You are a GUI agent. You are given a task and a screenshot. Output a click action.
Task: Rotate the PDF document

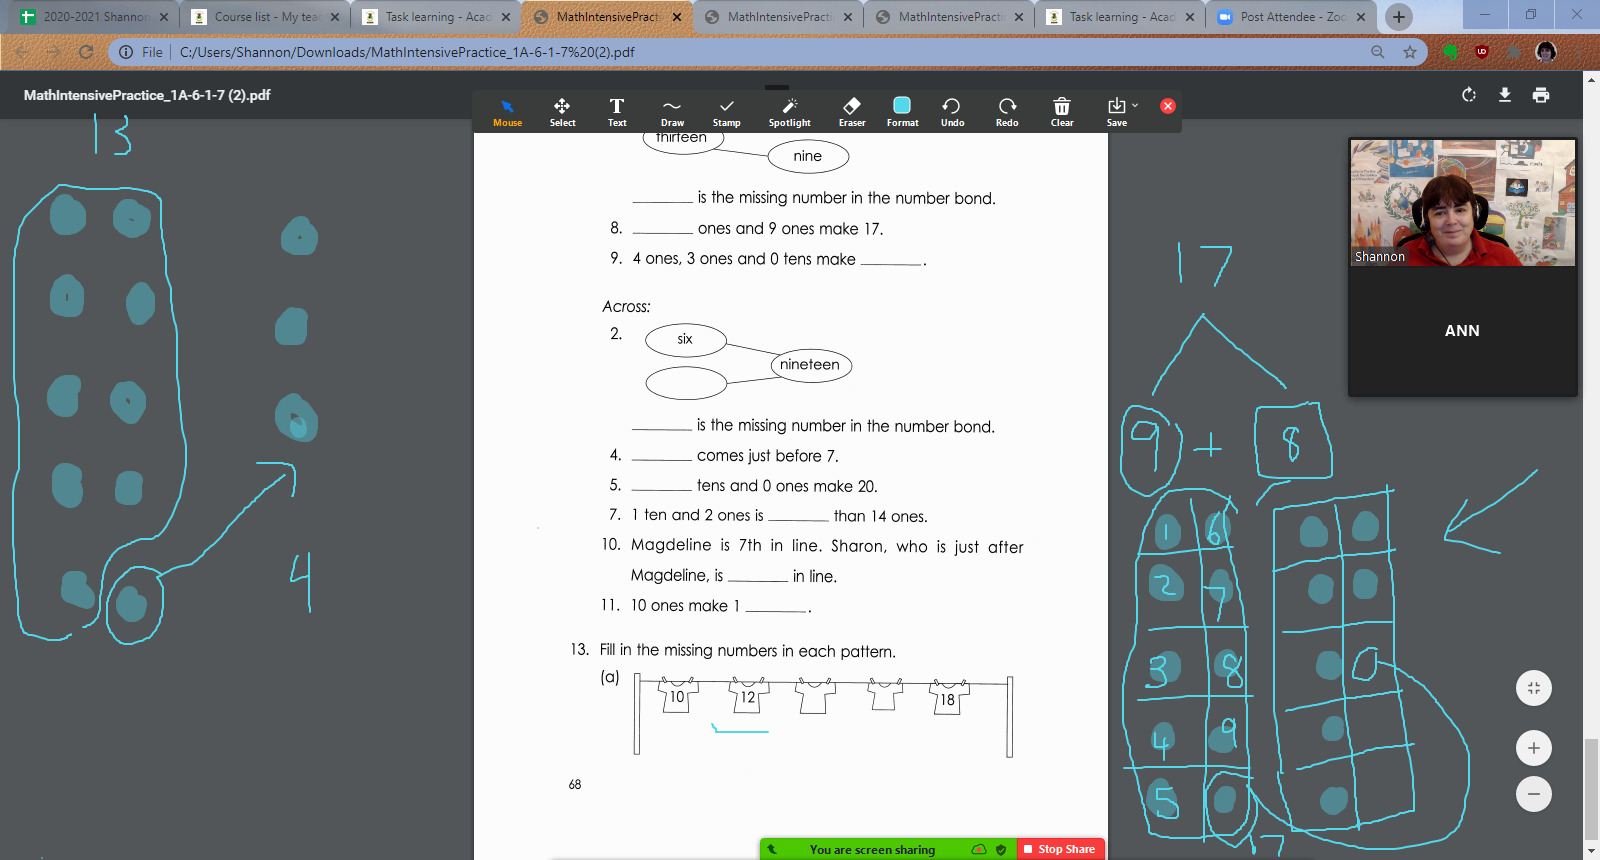click(x=1469, y=95)
